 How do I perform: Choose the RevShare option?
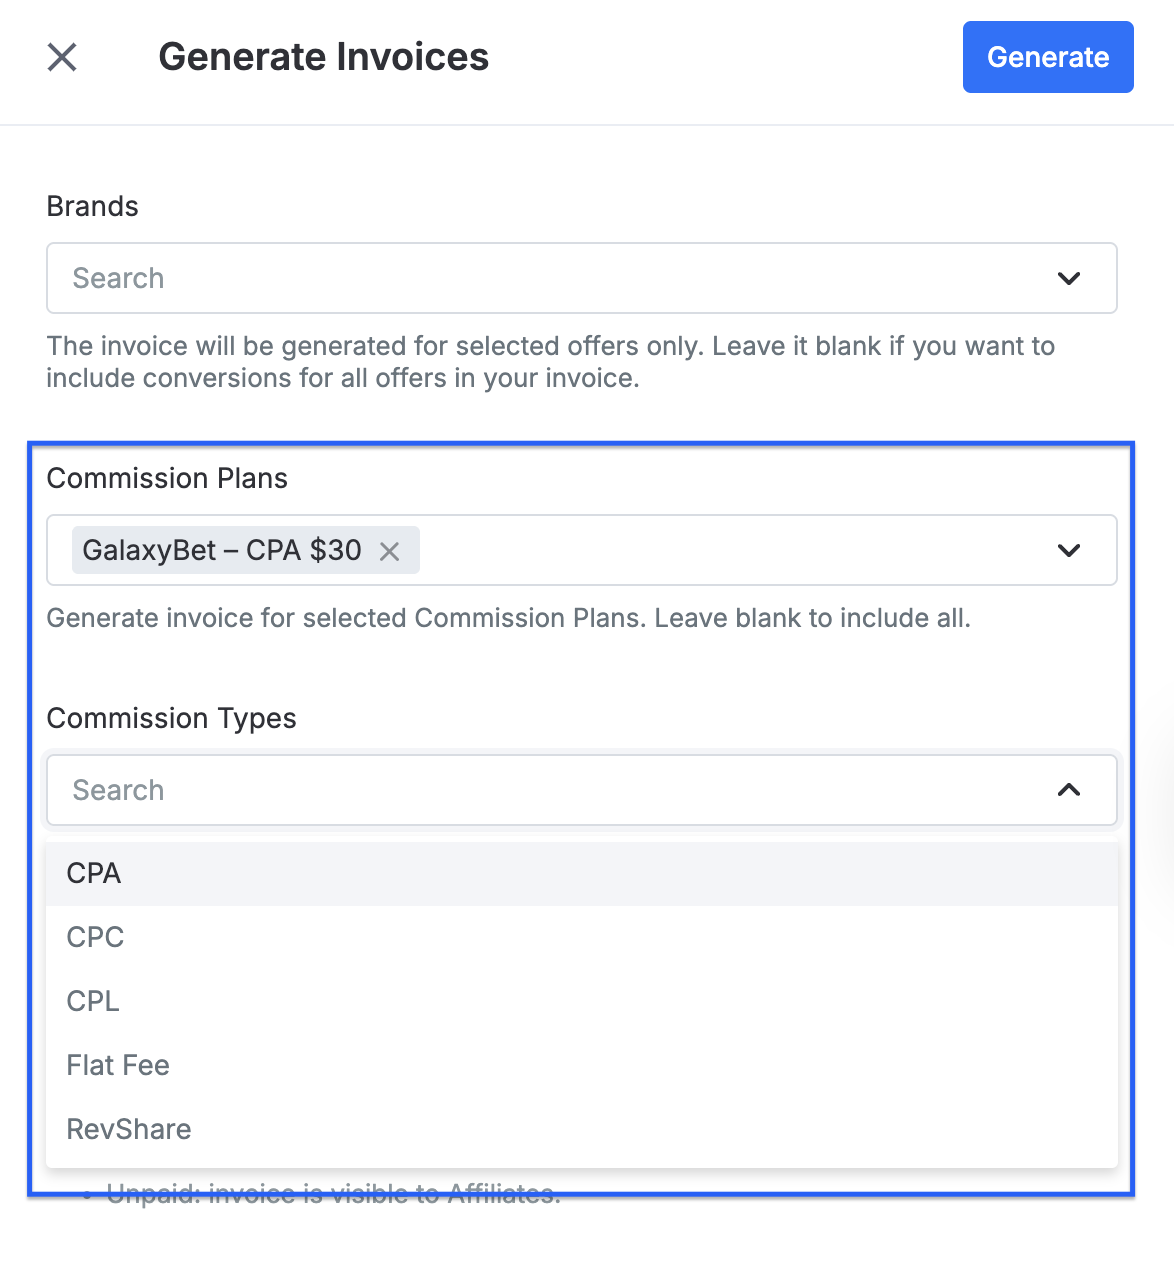(582, 1129)
